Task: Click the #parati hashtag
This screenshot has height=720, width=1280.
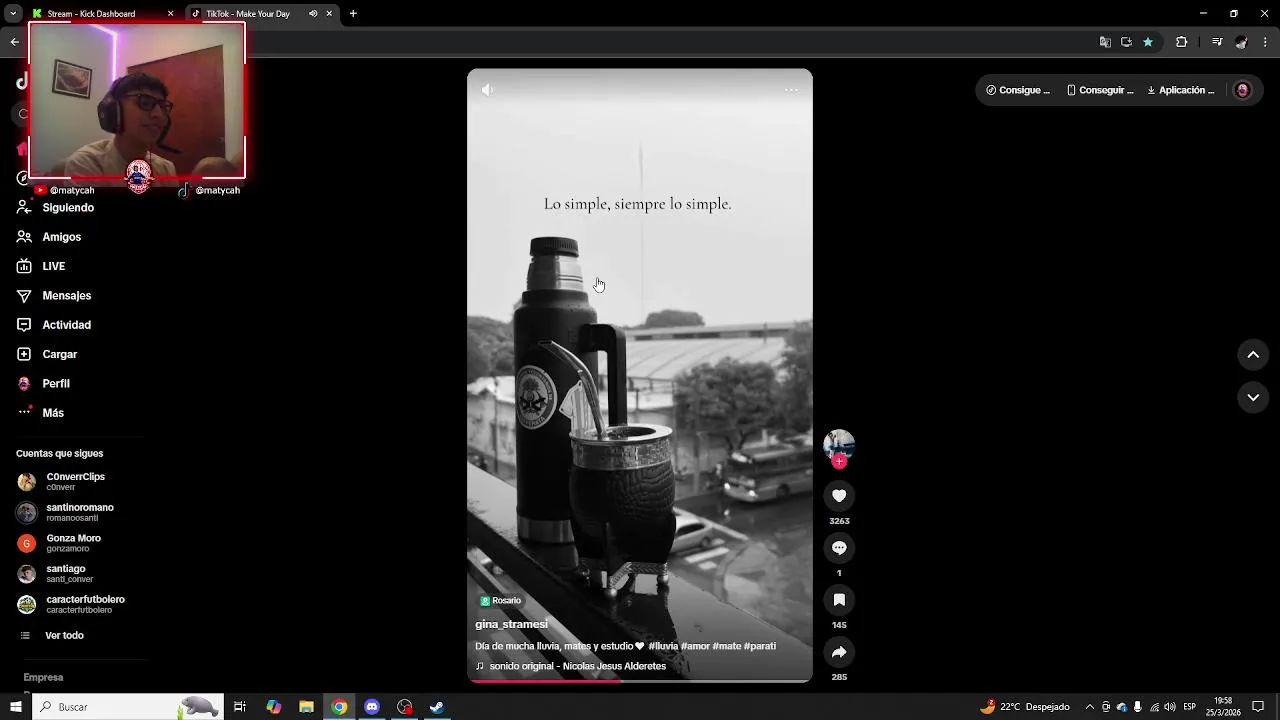Action: pyautogui.click(x=760, y=647)
